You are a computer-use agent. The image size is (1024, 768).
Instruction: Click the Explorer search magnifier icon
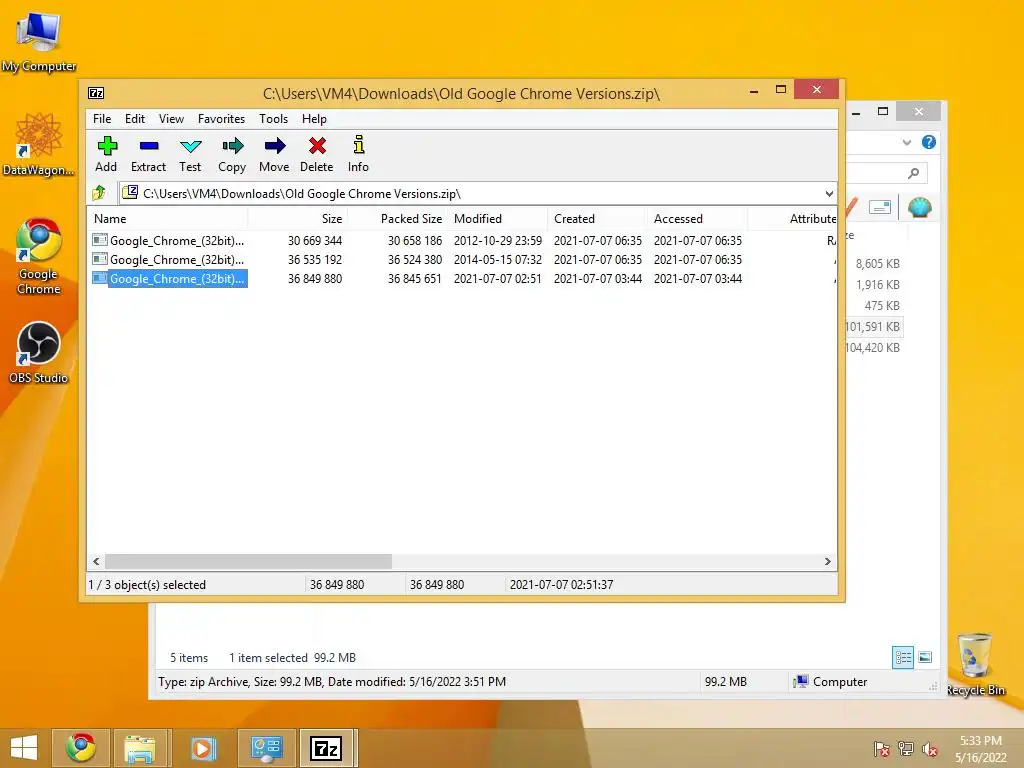click(x=914, y=172)
